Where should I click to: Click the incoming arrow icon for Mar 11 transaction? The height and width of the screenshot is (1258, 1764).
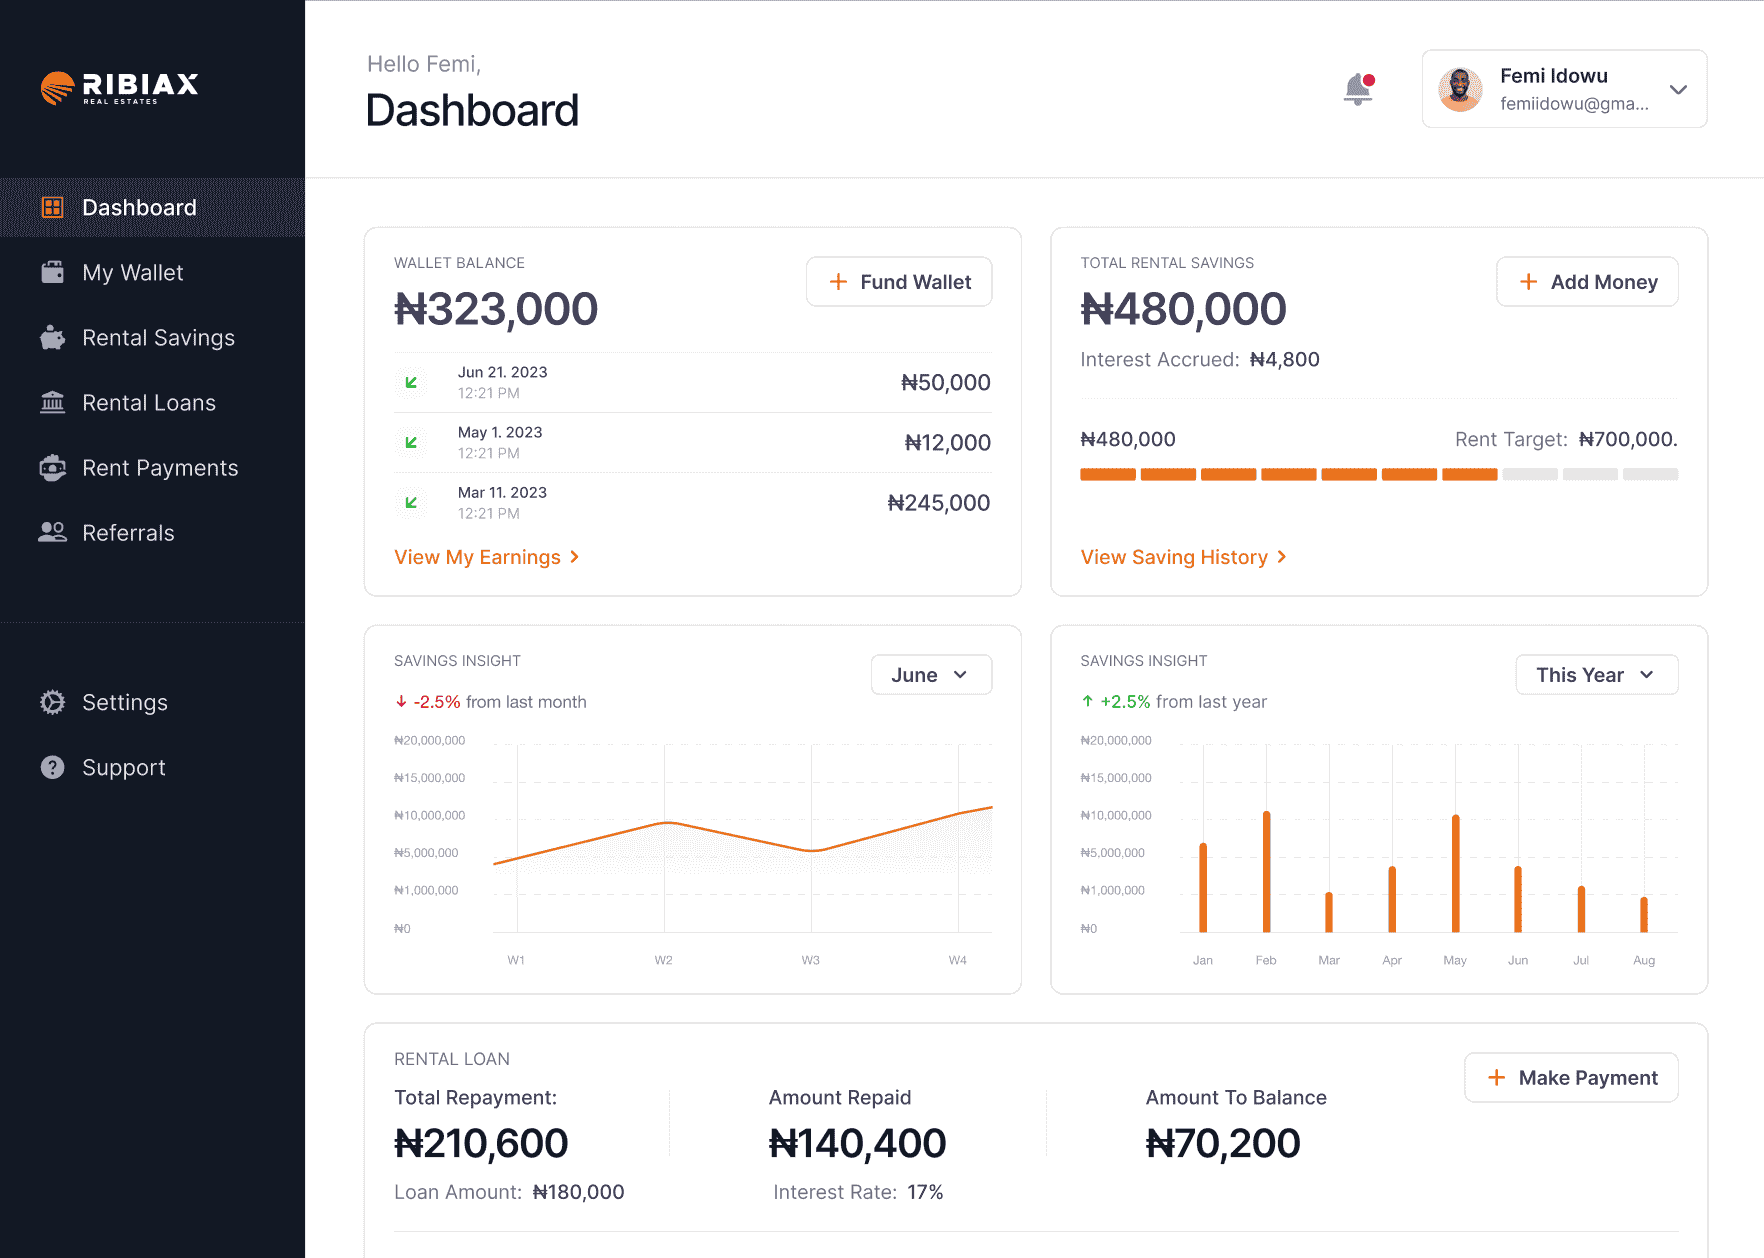click(411, 502)
